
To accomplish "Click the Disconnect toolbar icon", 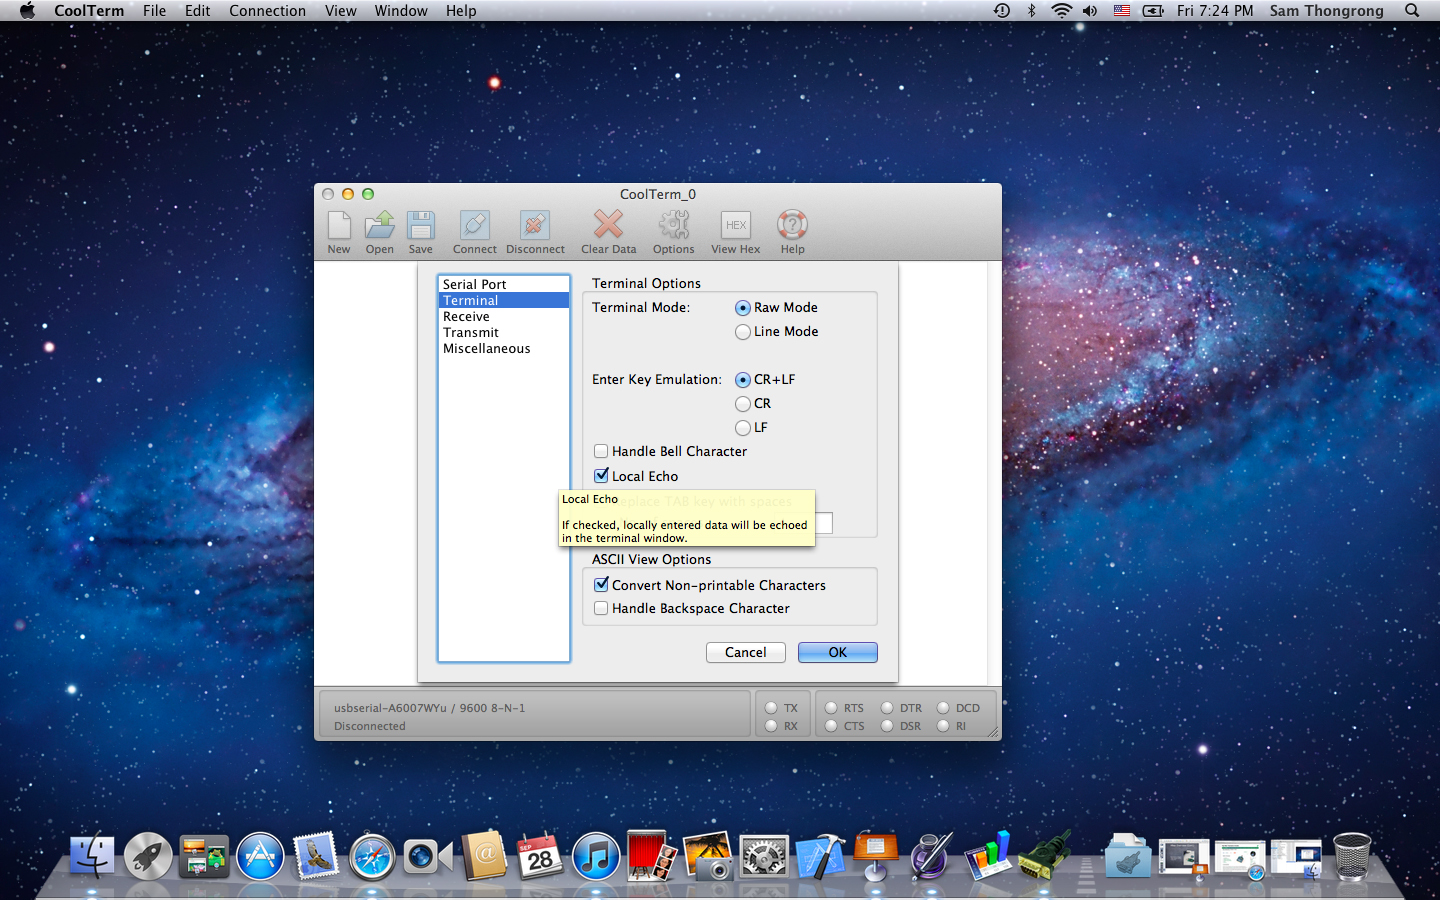I will click(535, 225).
